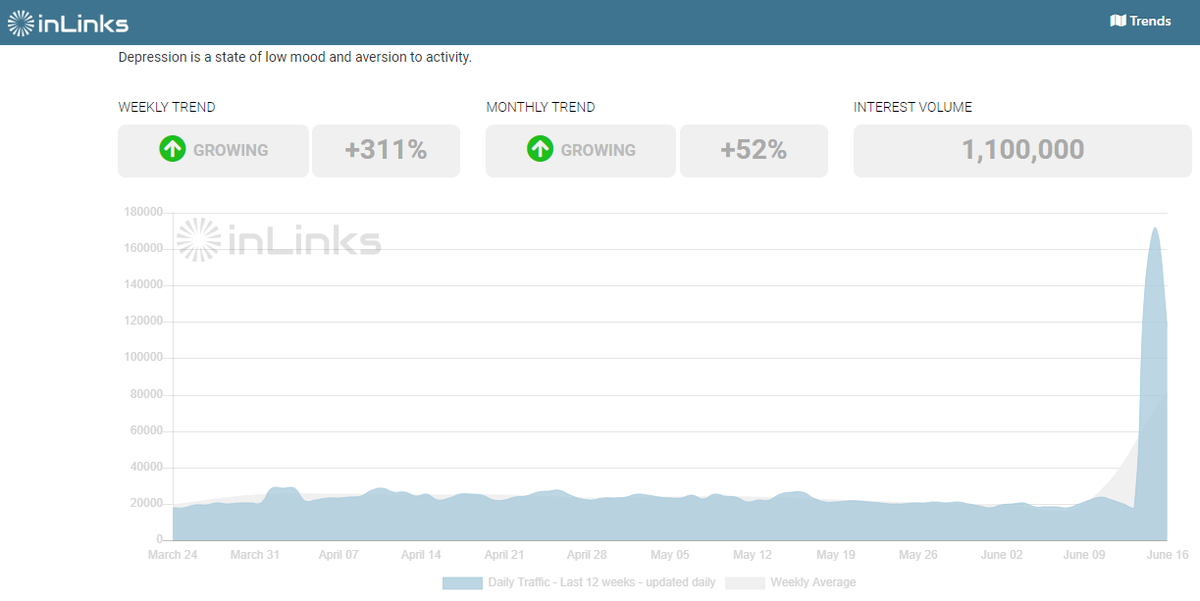Click the inLinks logo in the header
This screenshot has height=601, width=1200.
(x=68, y=22)
